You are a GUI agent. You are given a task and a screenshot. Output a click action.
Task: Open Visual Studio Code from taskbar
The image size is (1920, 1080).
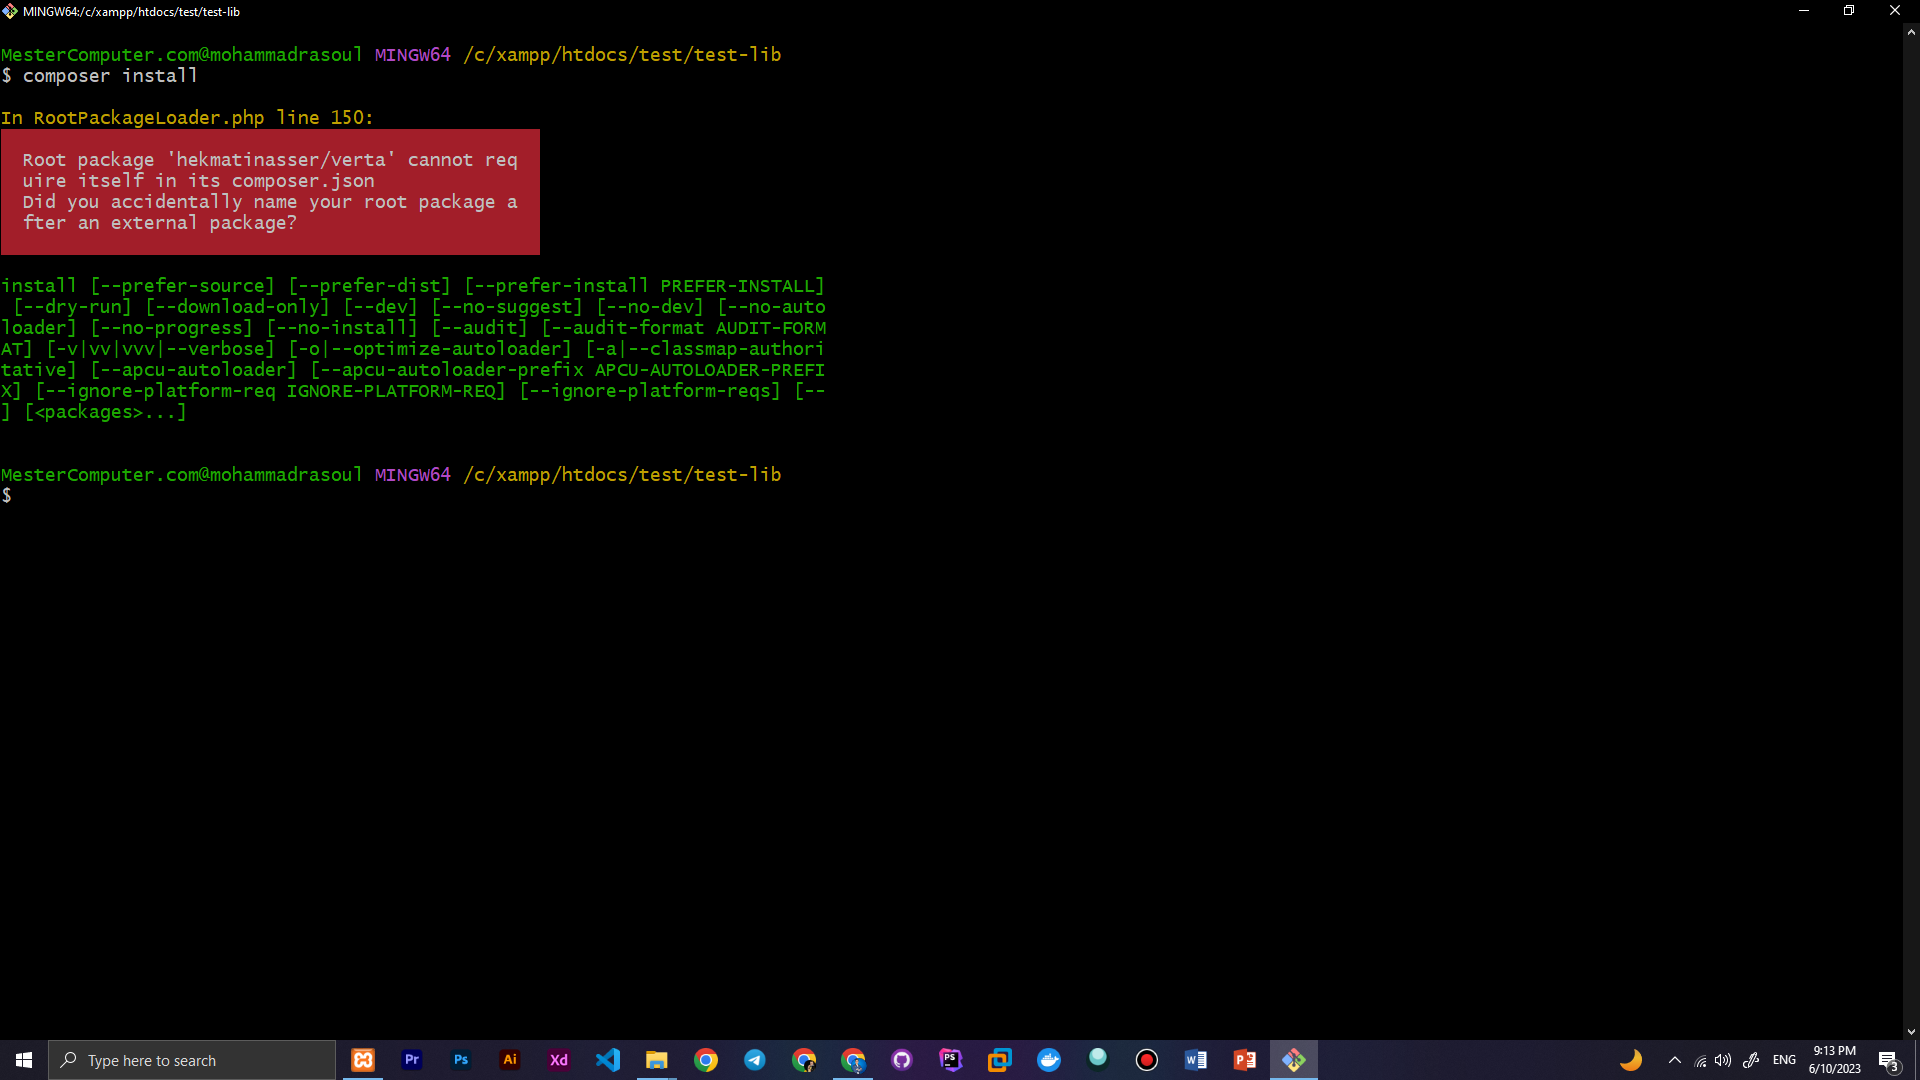click(x=608, y=1060)
